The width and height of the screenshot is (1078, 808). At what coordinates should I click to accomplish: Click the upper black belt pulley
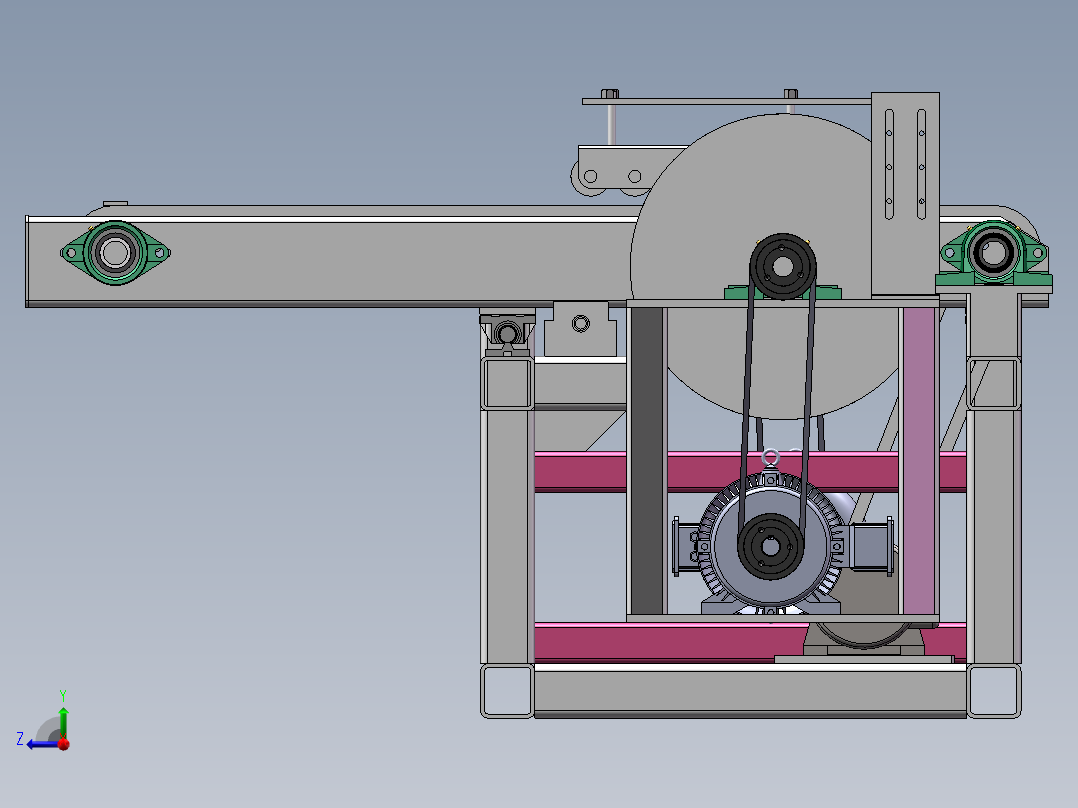(x=782, y=267)
